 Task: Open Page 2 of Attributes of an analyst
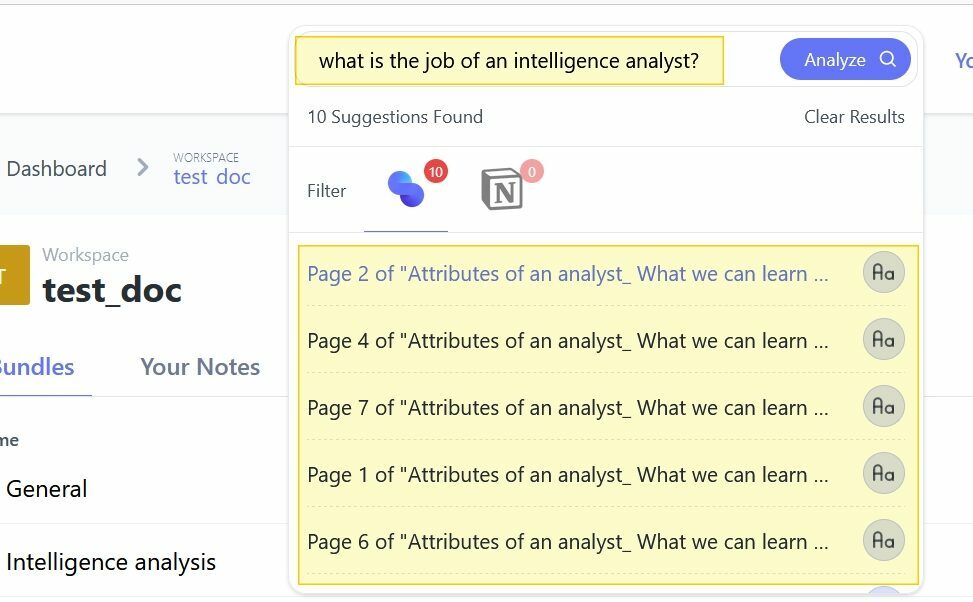pyautogui.click(x=568, y=274)
